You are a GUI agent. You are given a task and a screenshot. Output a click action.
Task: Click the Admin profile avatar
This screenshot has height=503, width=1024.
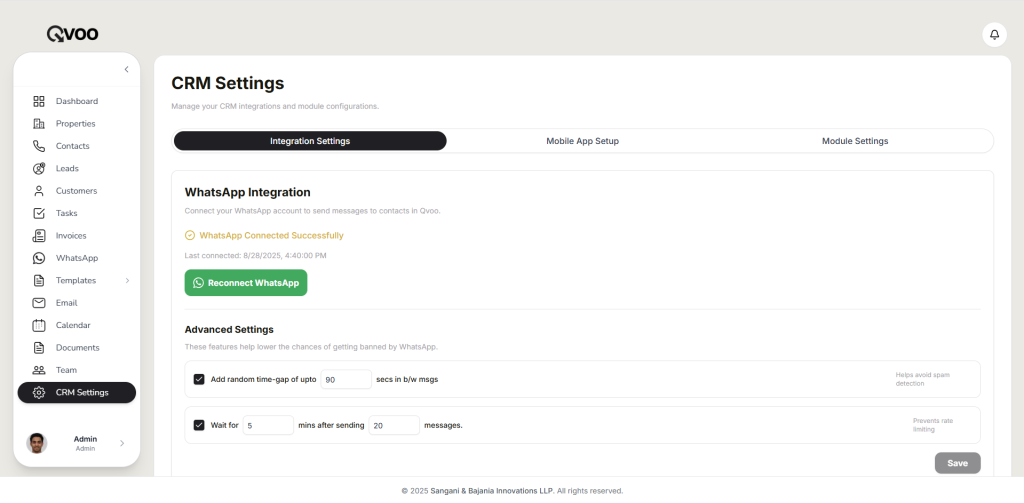point(37,443)
